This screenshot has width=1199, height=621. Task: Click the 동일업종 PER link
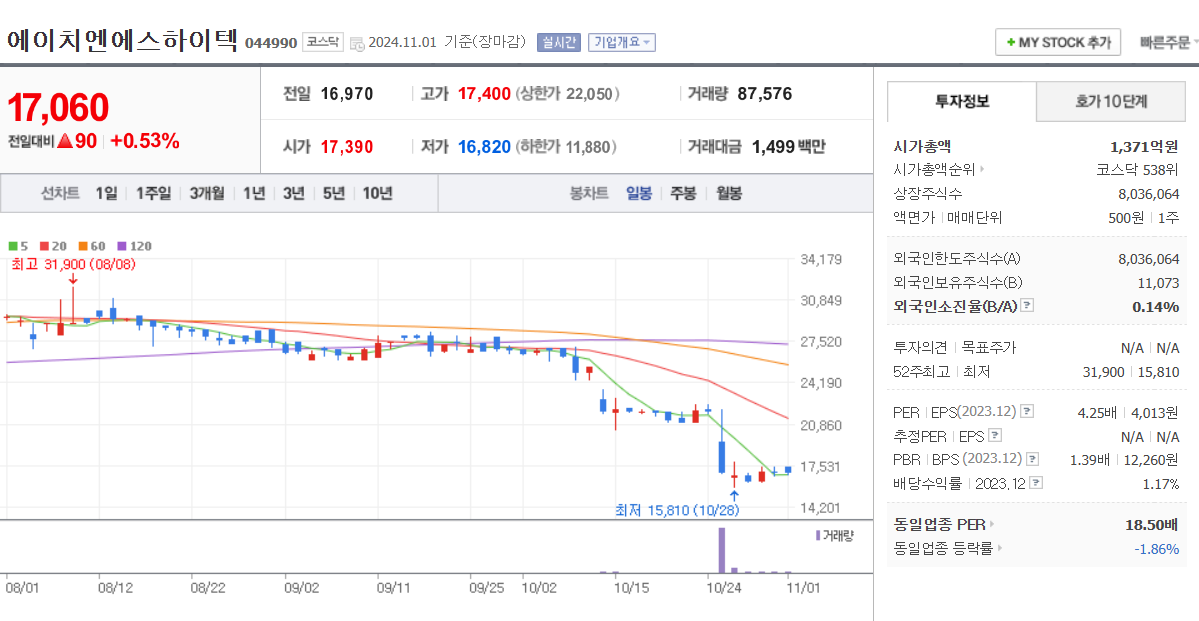tap(940, 525)
